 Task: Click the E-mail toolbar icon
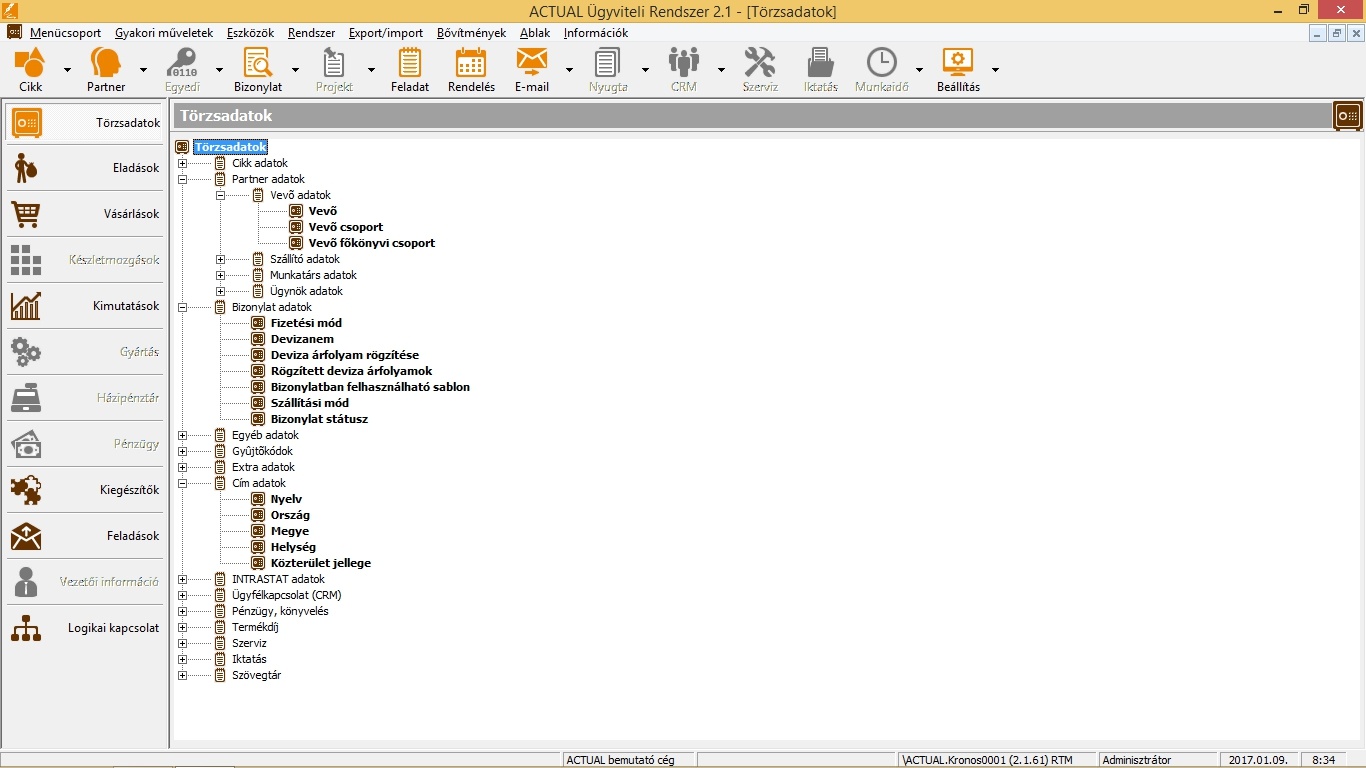531,69
